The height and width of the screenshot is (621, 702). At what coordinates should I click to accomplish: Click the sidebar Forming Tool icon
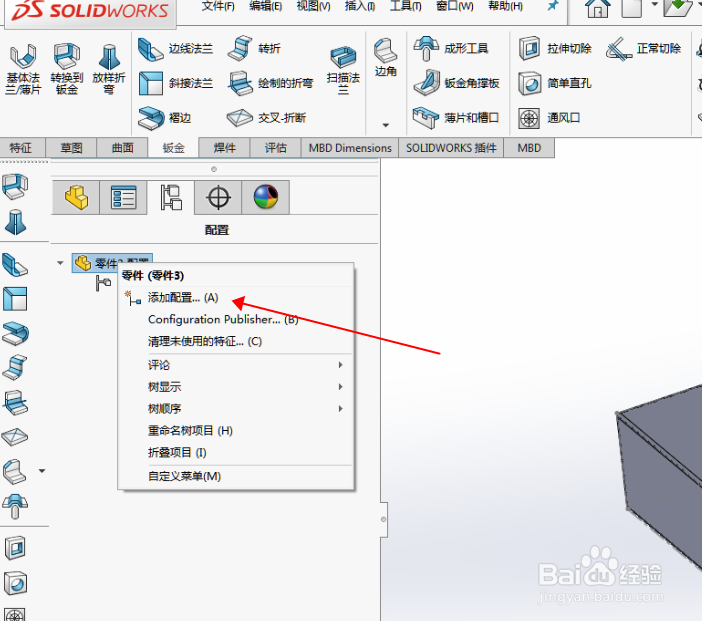tap(15, 506)
